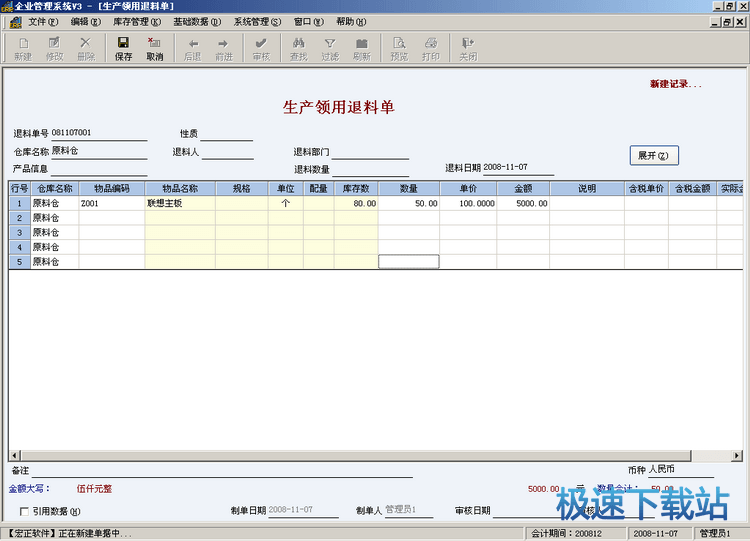
Task: Click the 制单人 field 管理员1
Action: pos(409,510)
